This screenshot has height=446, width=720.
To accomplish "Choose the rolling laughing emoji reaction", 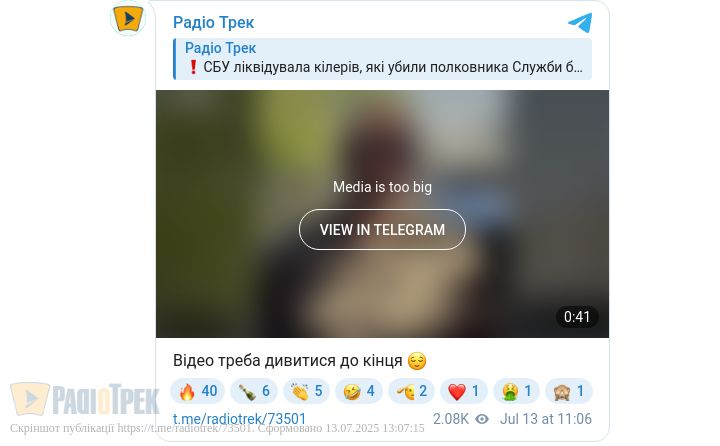I will point(359,391).
